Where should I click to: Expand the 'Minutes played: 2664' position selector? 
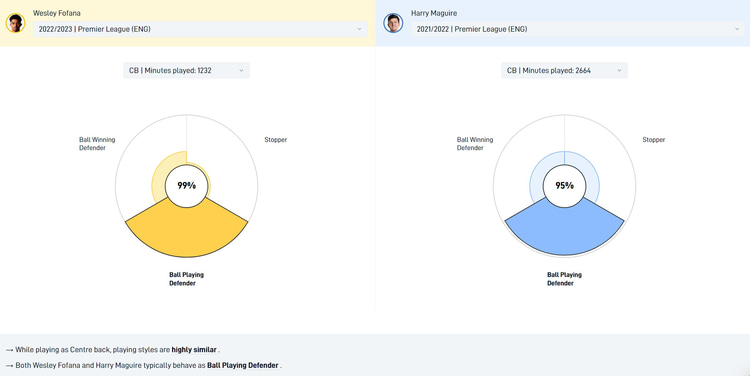click(564, 70)
